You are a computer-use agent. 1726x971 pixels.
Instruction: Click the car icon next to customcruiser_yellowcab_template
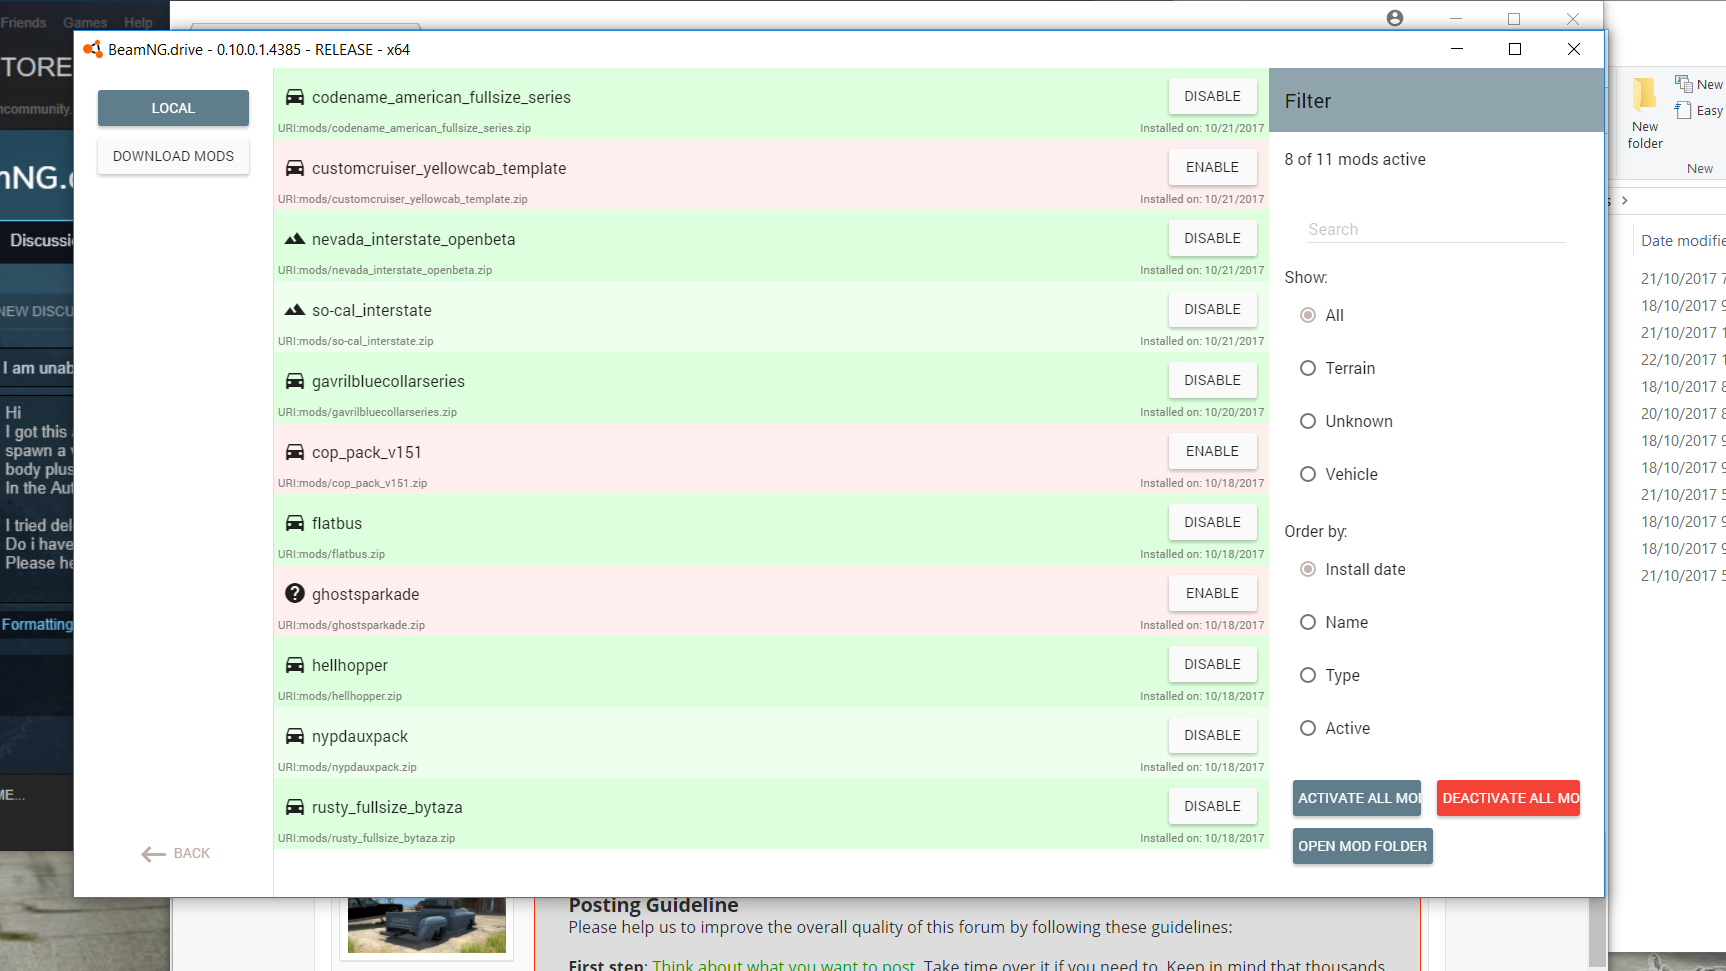[295, 168]
